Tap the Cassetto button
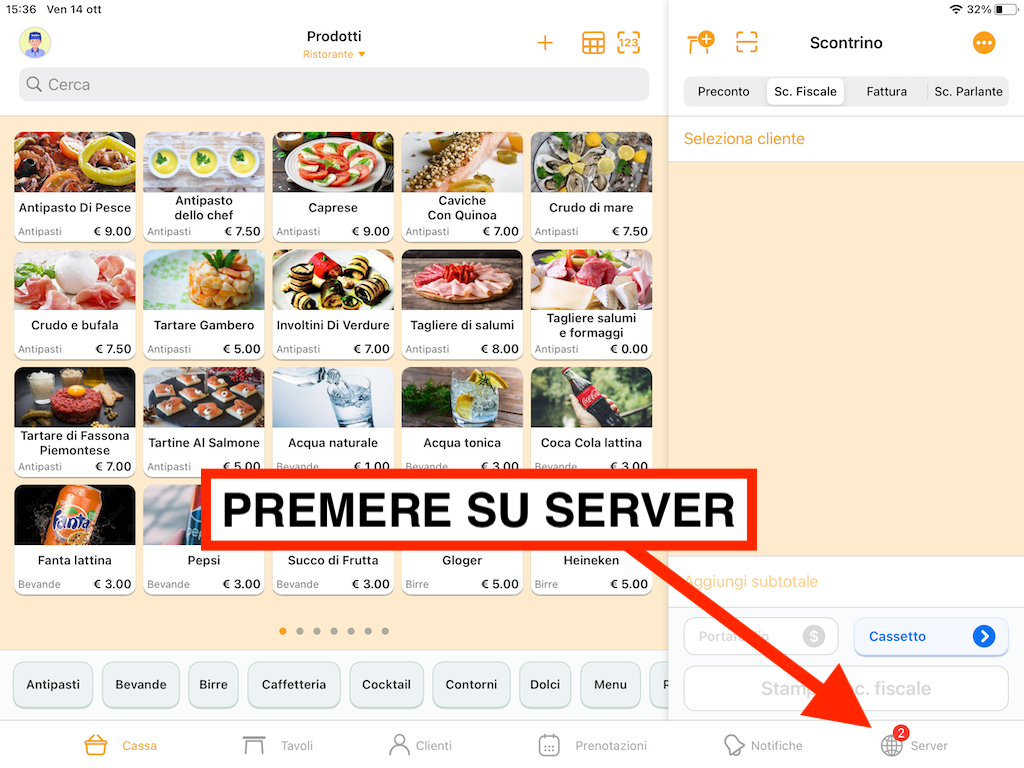 click(931, 636)
